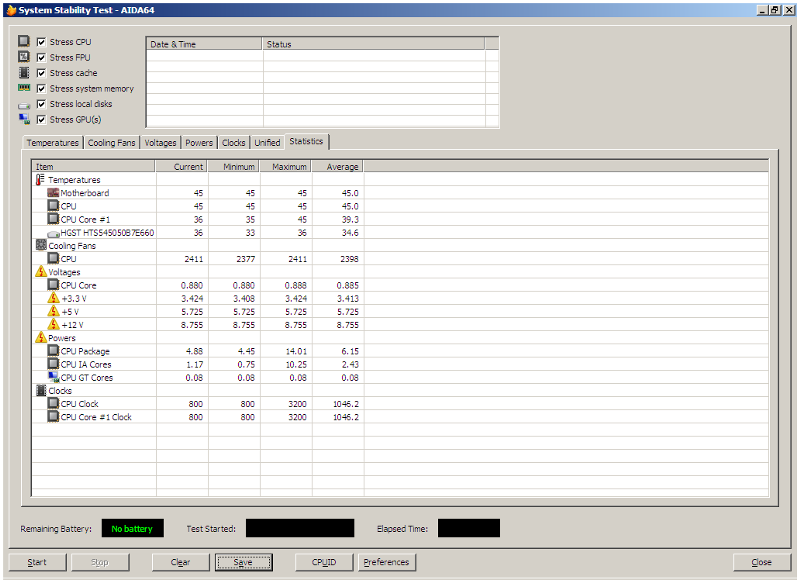Click the hard disk icon of HGST HTS545050B7E660
The height and width of the screenshot is (580, 800).
(53, 233)
